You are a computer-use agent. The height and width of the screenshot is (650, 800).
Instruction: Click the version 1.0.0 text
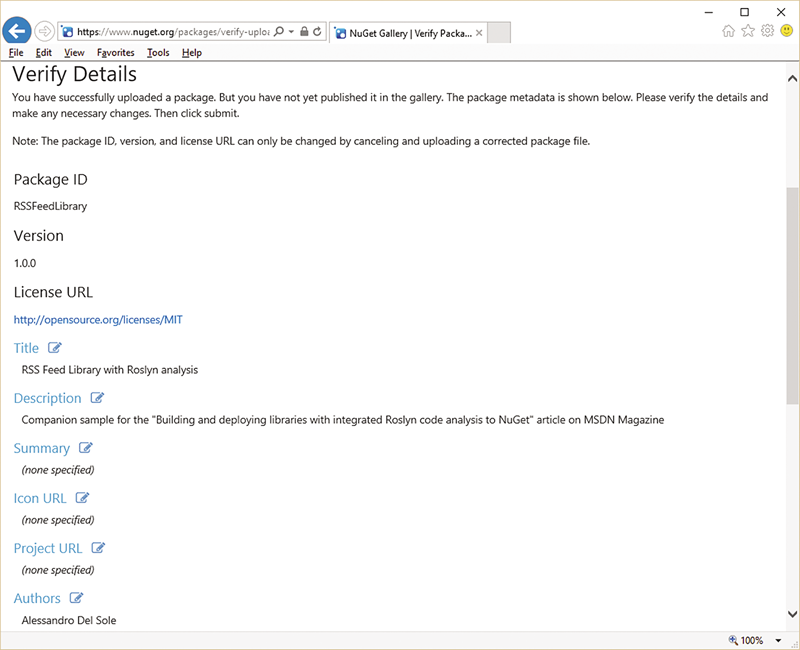(25, 263)
